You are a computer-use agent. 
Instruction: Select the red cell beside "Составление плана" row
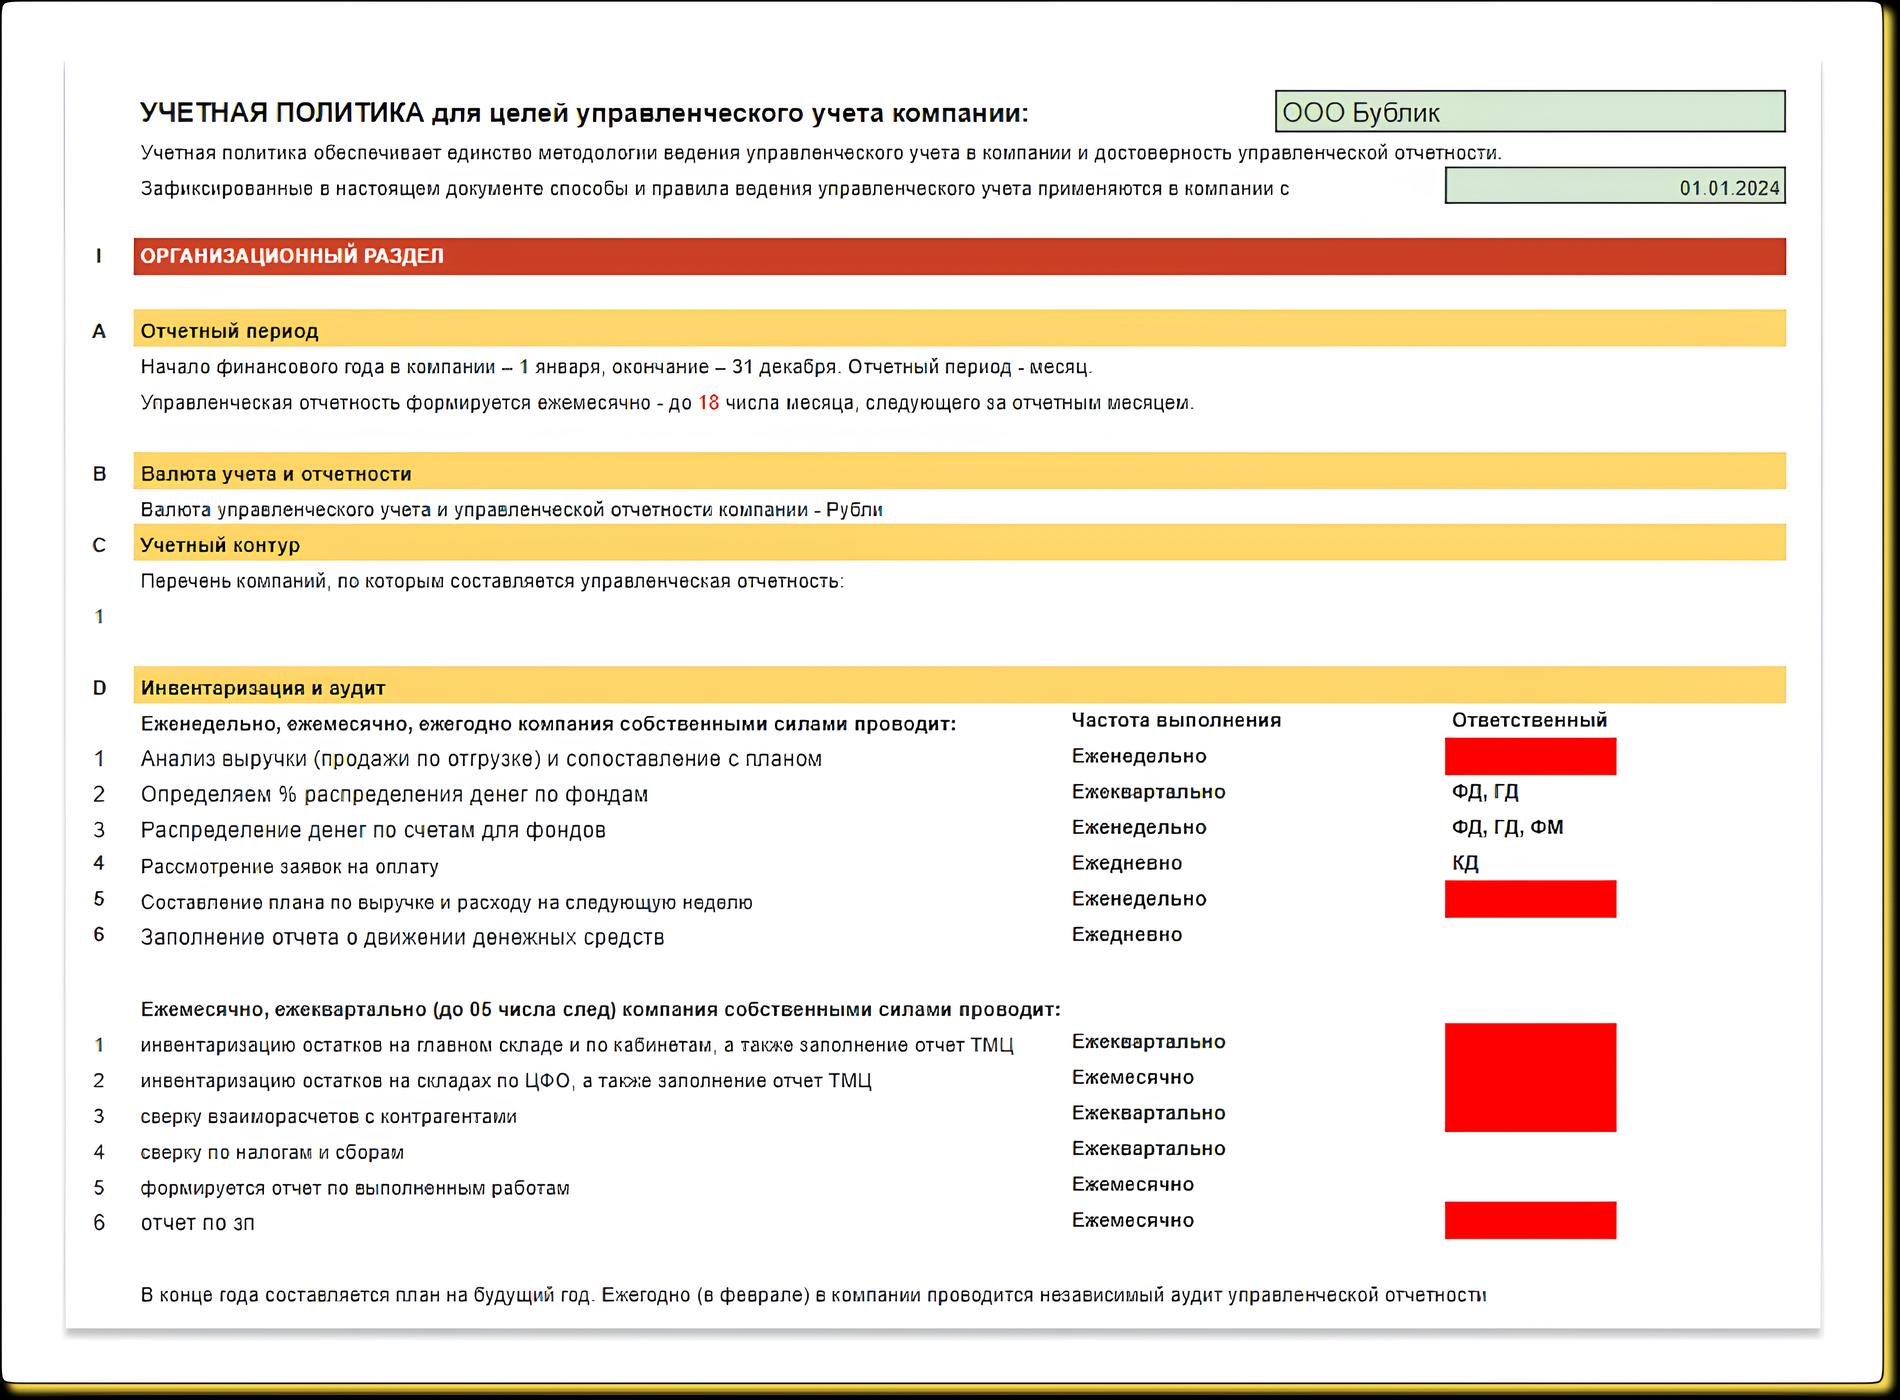[1529, 899]
